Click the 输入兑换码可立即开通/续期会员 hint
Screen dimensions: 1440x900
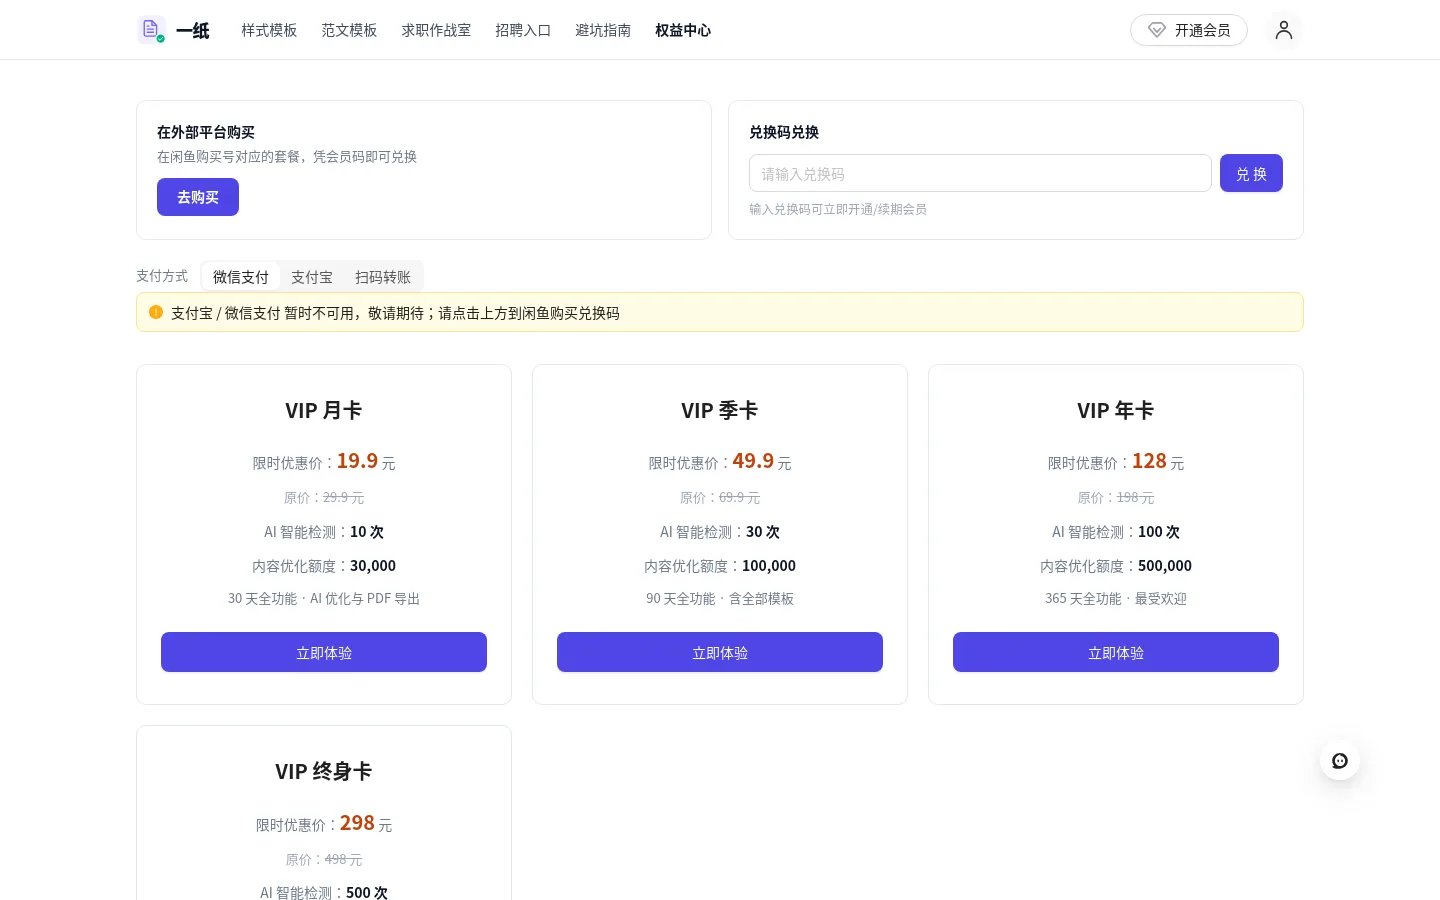pos(838,209)
